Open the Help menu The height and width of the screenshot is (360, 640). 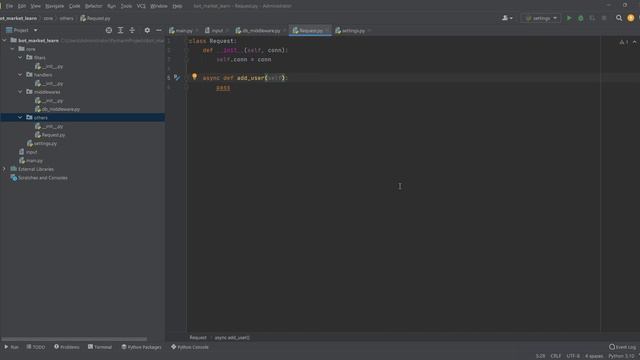(177, 6)
